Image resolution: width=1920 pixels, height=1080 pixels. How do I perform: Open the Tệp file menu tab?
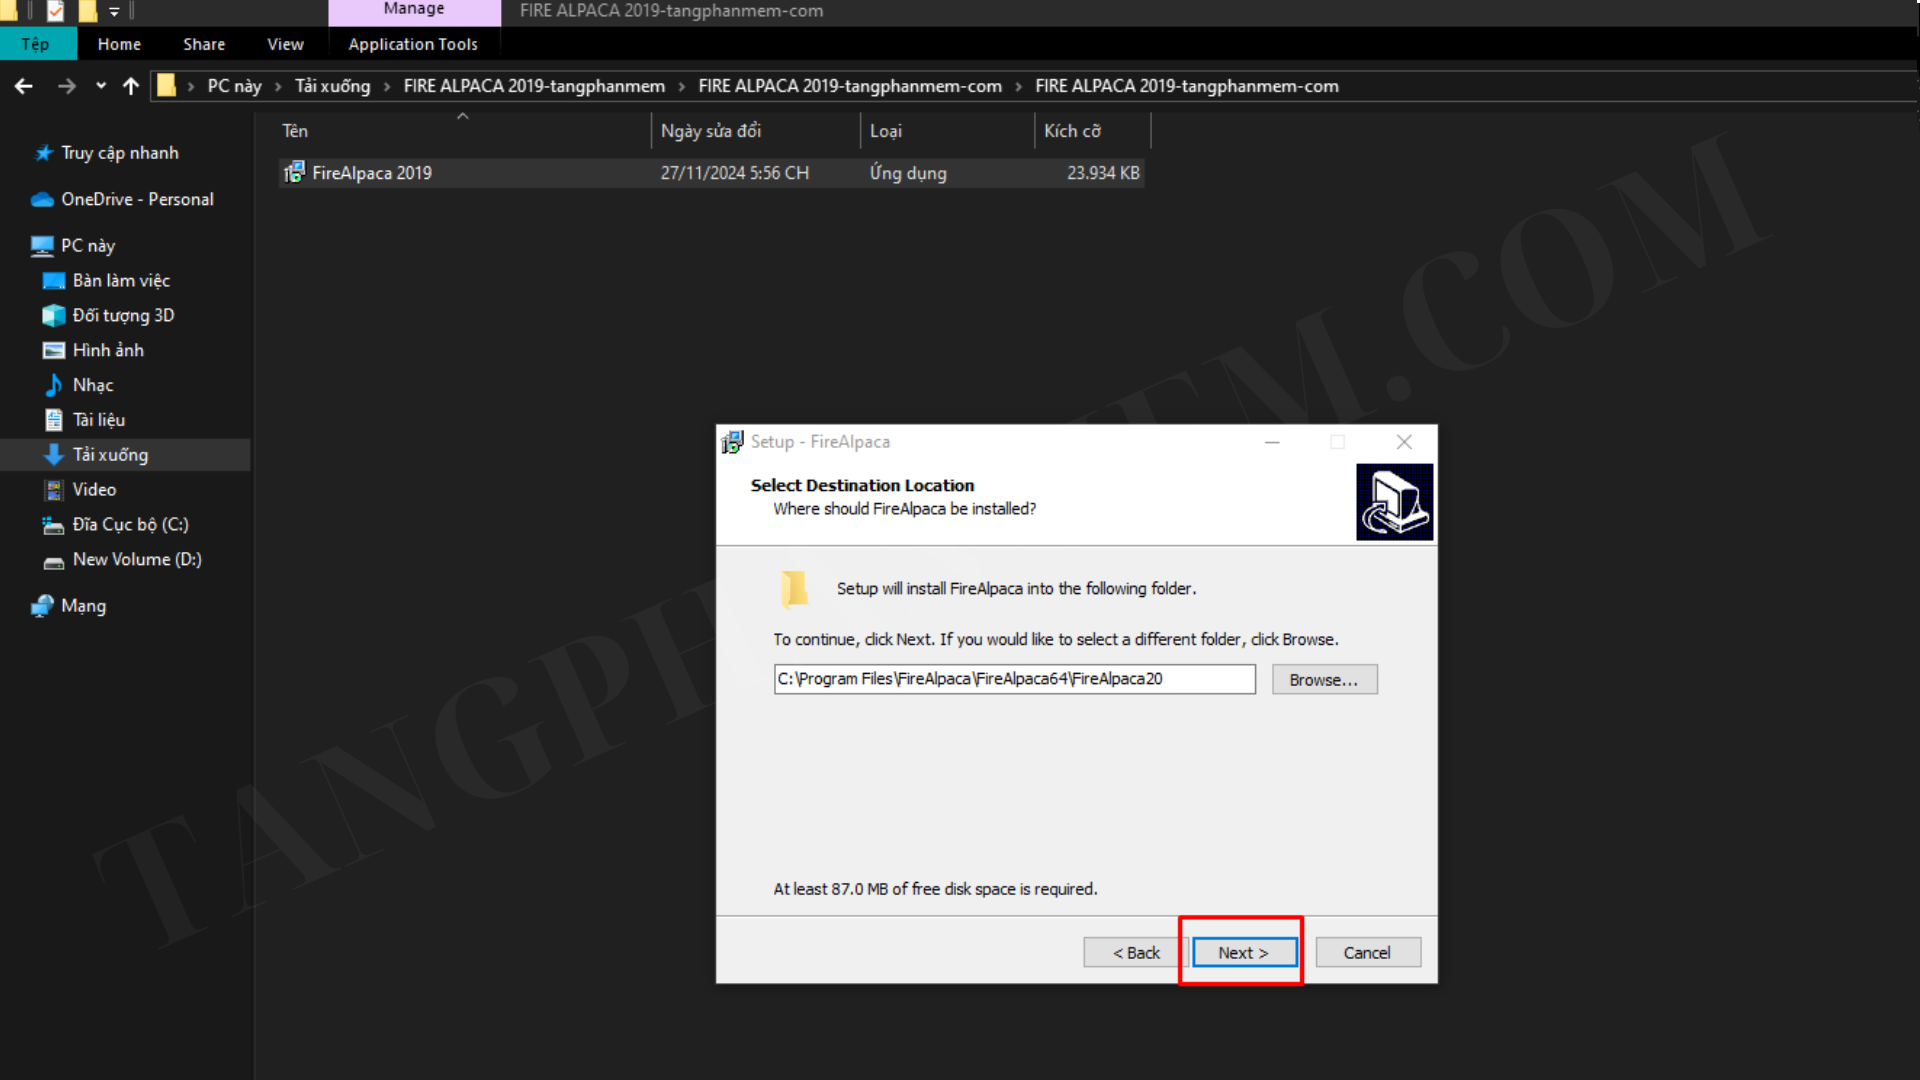click(x=36, y=44)
